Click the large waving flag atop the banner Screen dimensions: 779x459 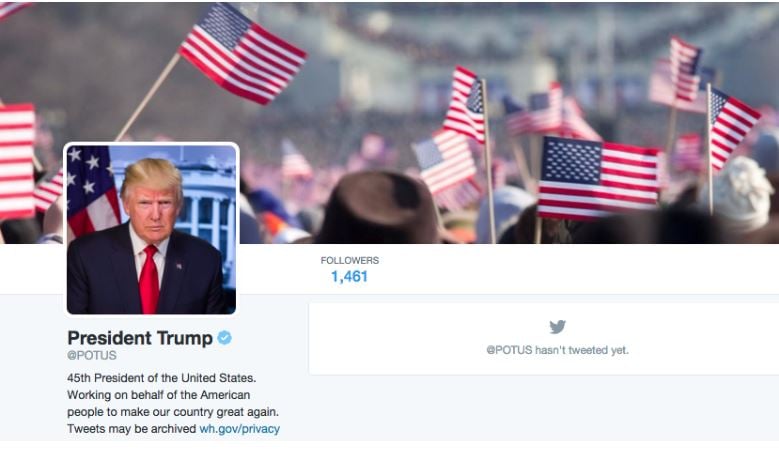[x=242, y=52]
